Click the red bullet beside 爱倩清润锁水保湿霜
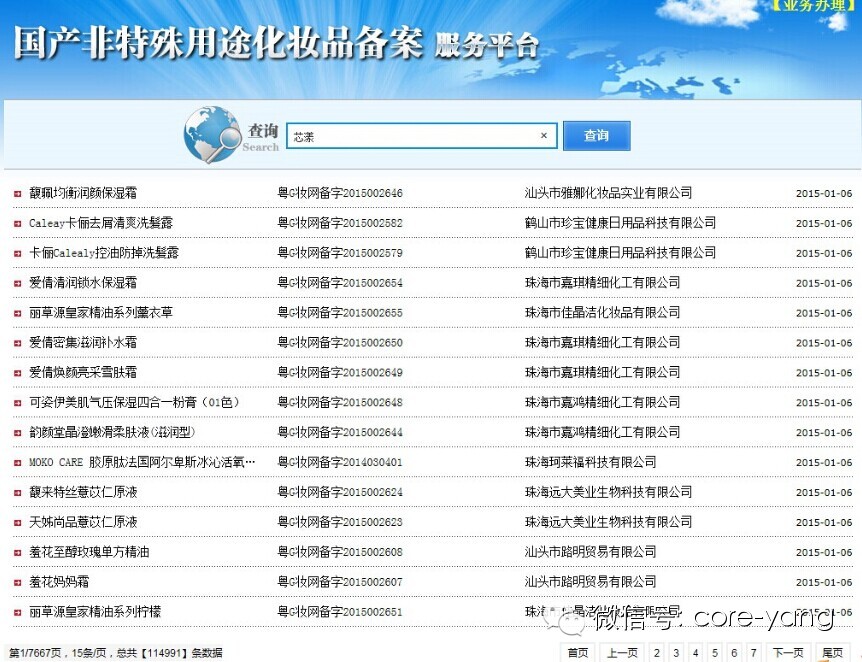This screenshot has width=862, height=662. tap(17, 284)
